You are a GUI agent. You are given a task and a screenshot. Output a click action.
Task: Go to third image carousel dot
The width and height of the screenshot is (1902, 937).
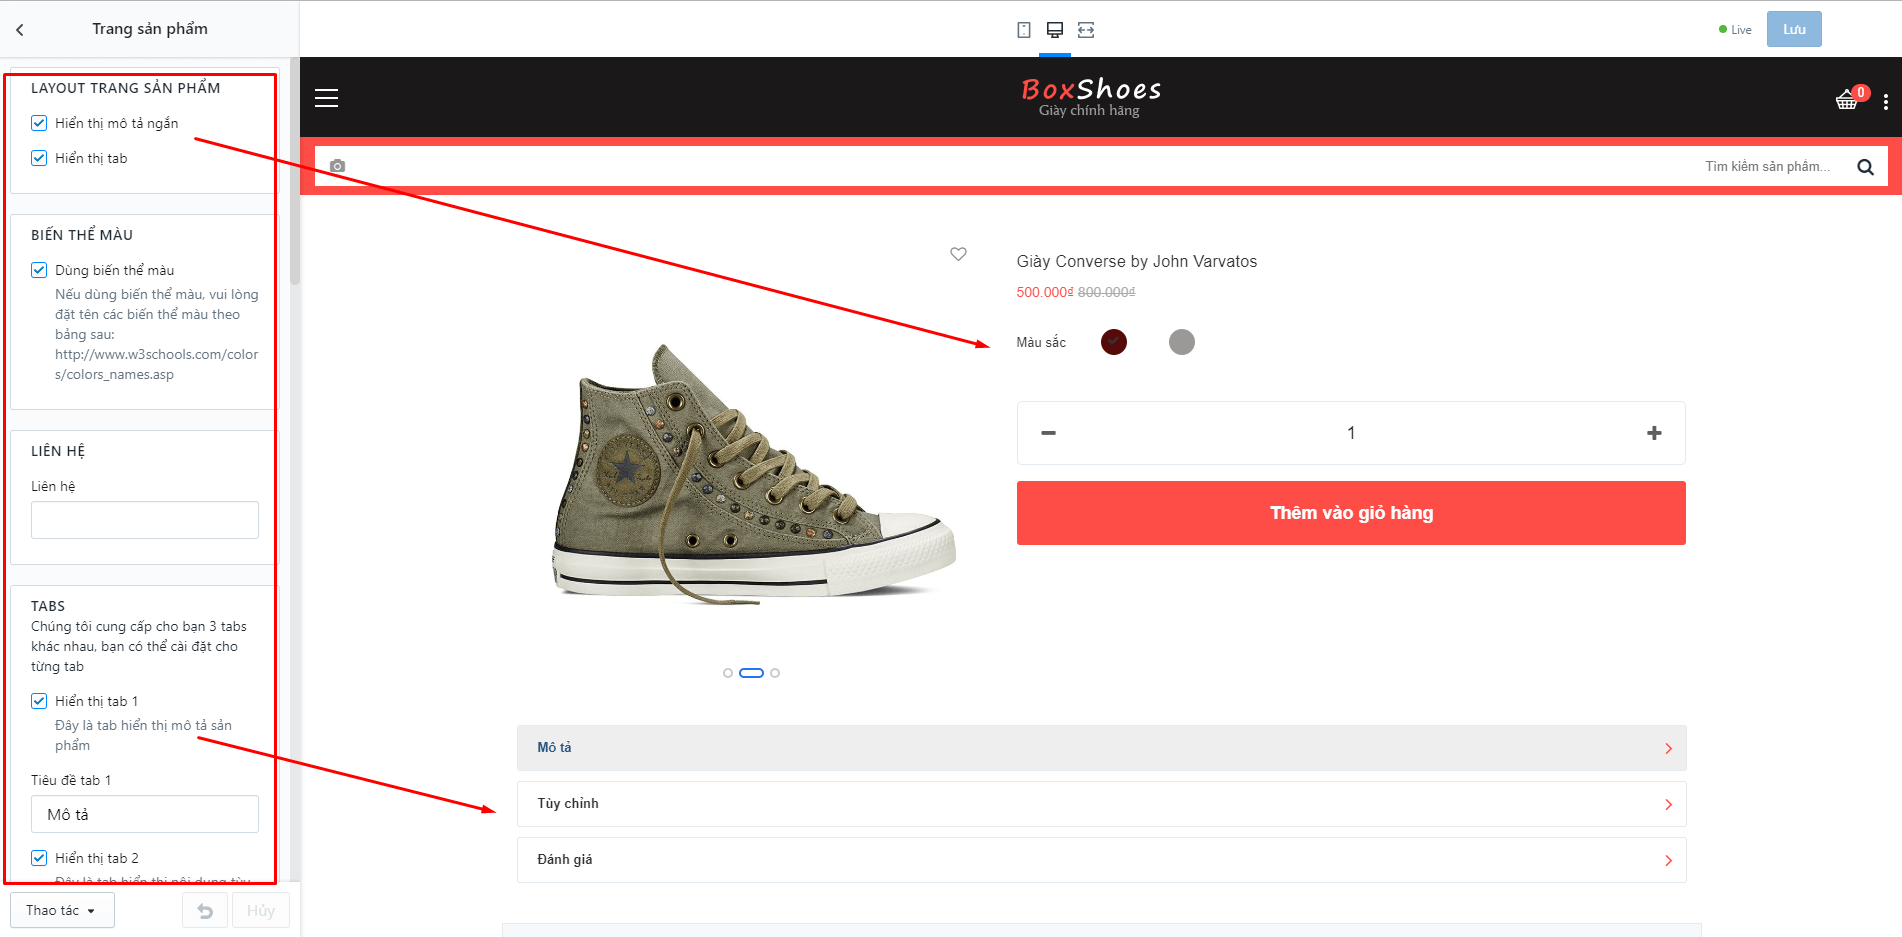[x=775, y=673]
